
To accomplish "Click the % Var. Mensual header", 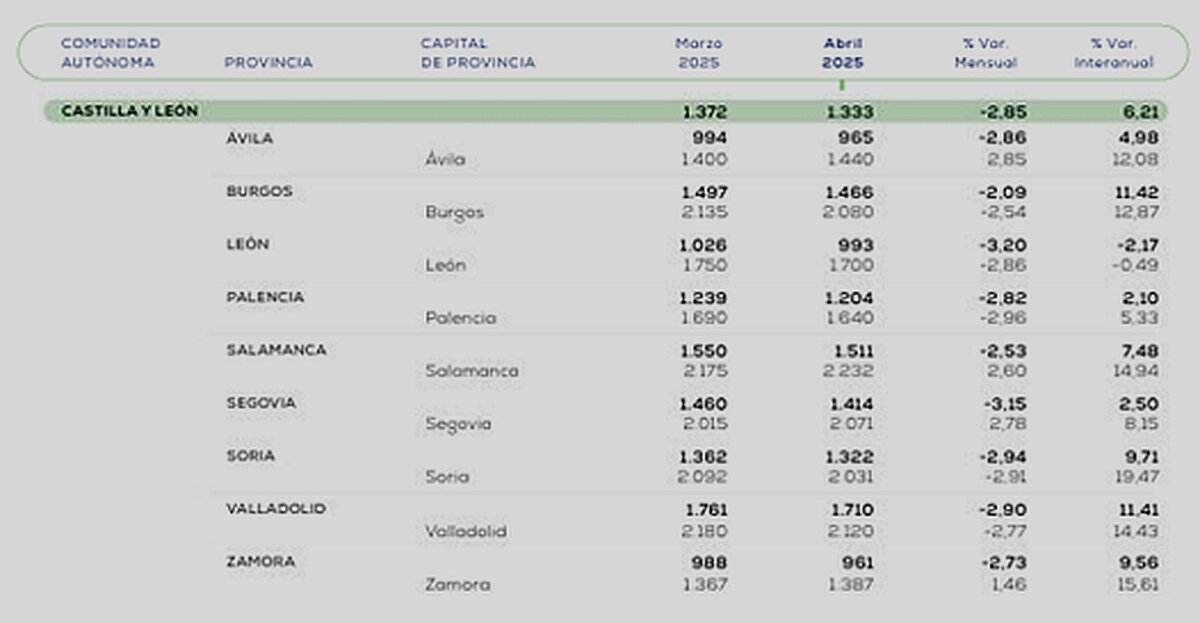I will (x=987, y=53).
